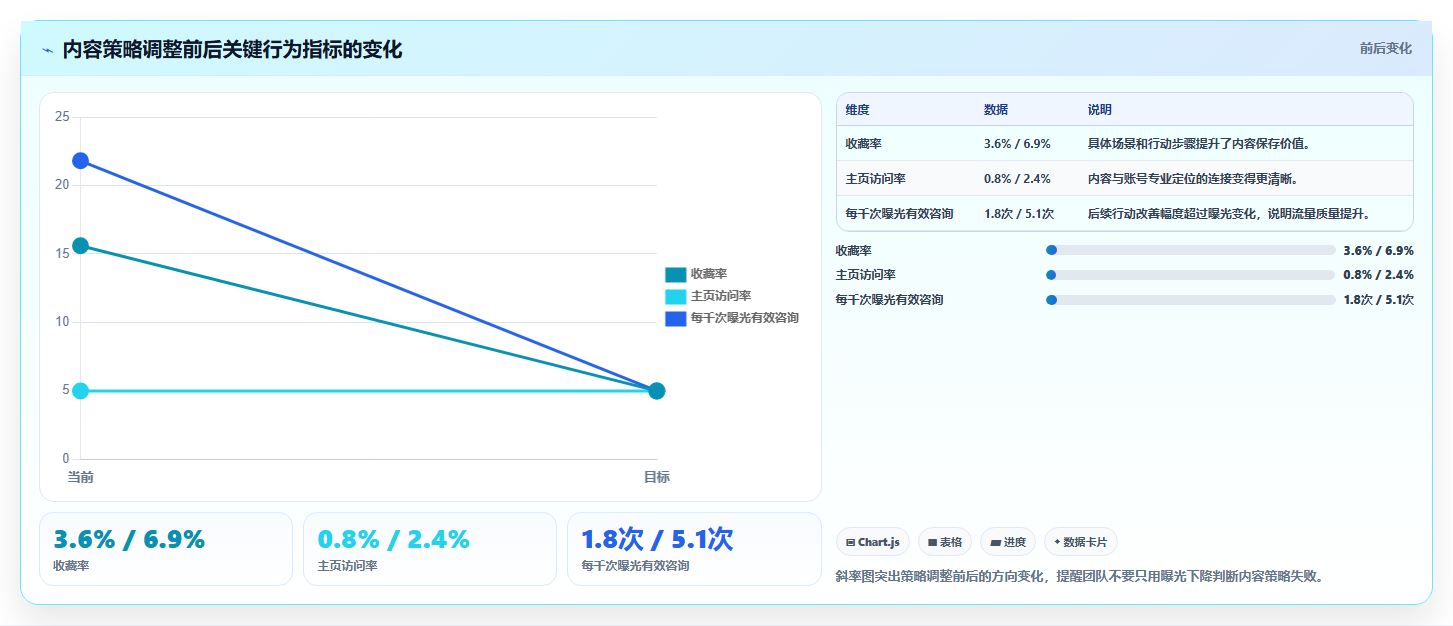Toggle the 收藏率 legend color box
The width and height of the screenshot is (1453, 626).
point(676,274)
